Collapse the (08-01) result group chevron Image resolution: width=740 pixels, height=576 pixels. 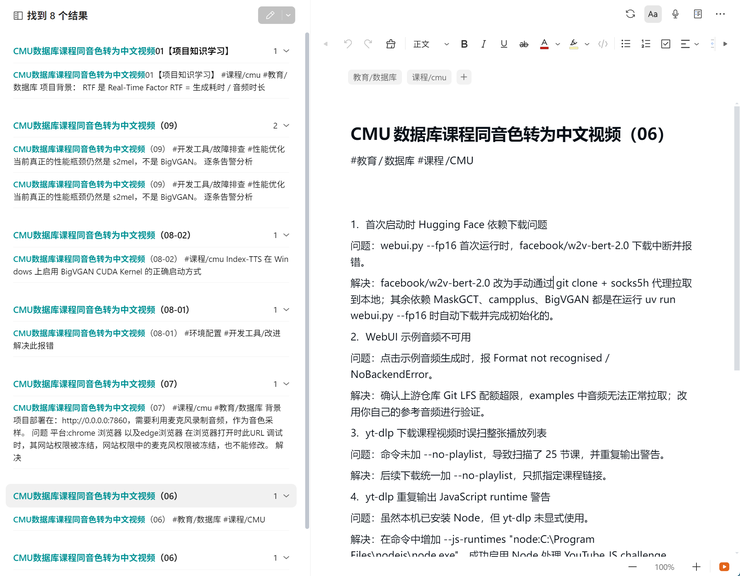tap(286, 310)
